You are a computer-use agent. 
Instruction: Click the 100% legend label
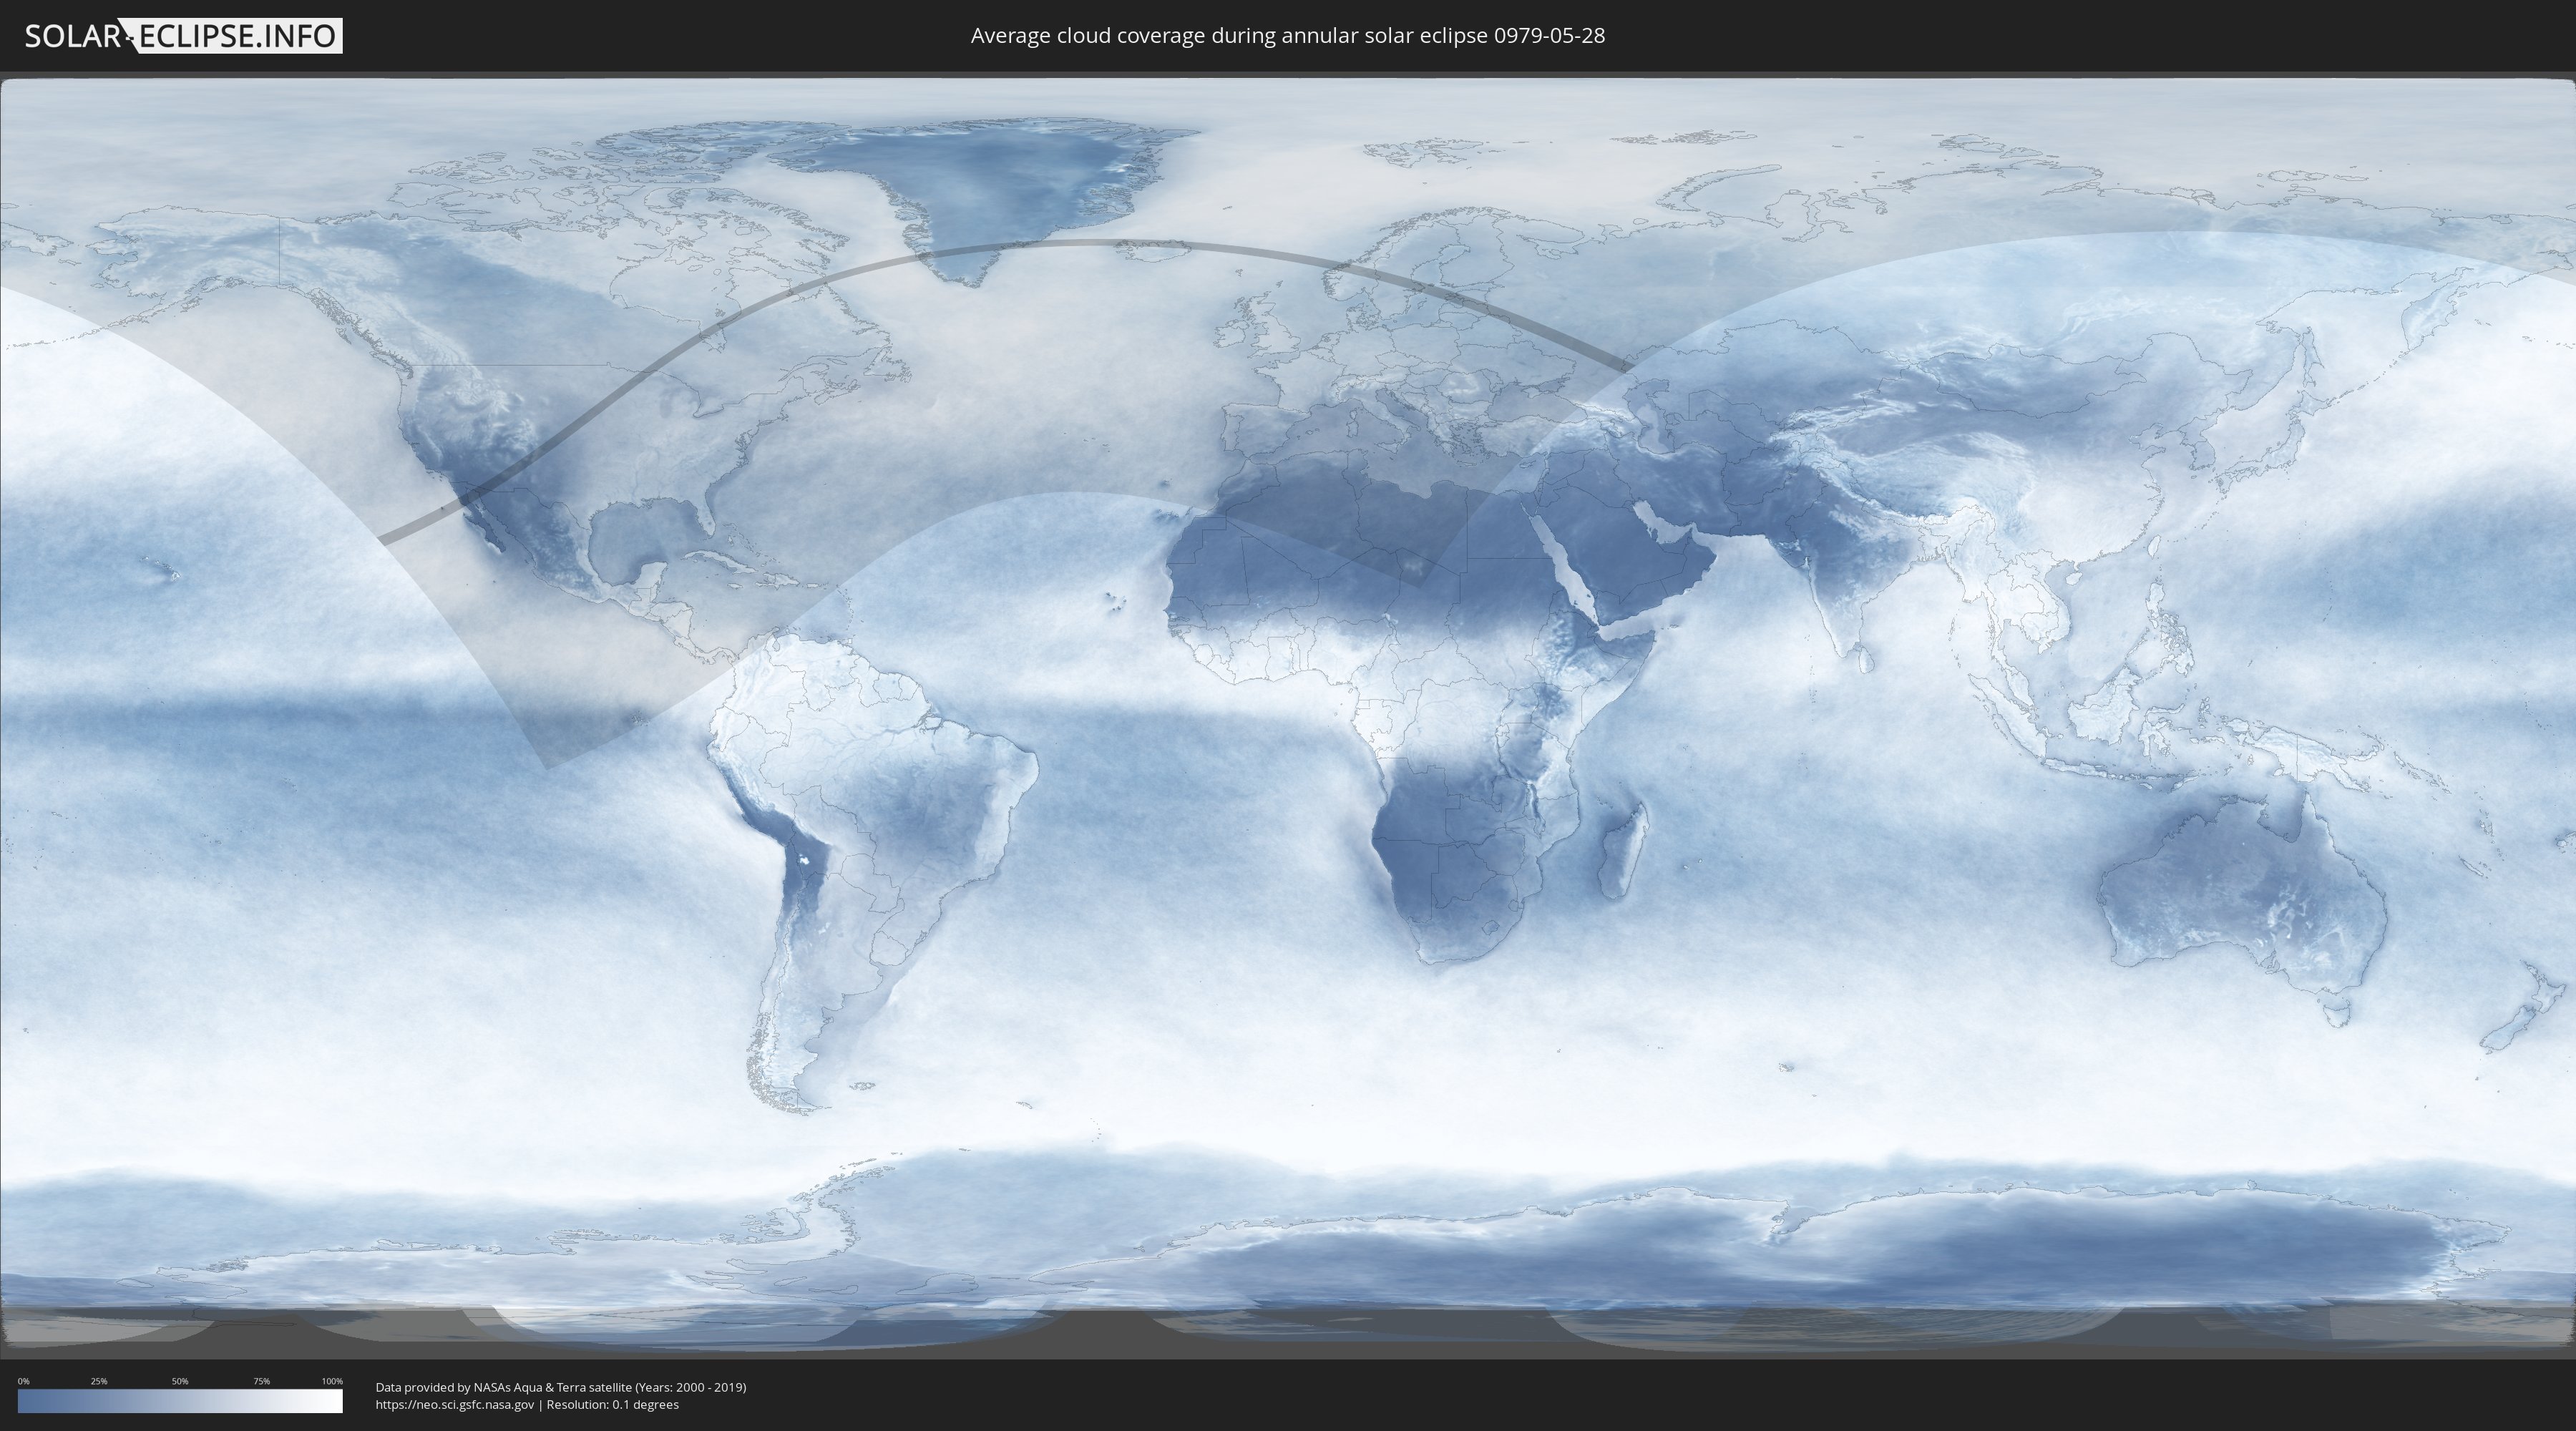tap(332, 1381)
